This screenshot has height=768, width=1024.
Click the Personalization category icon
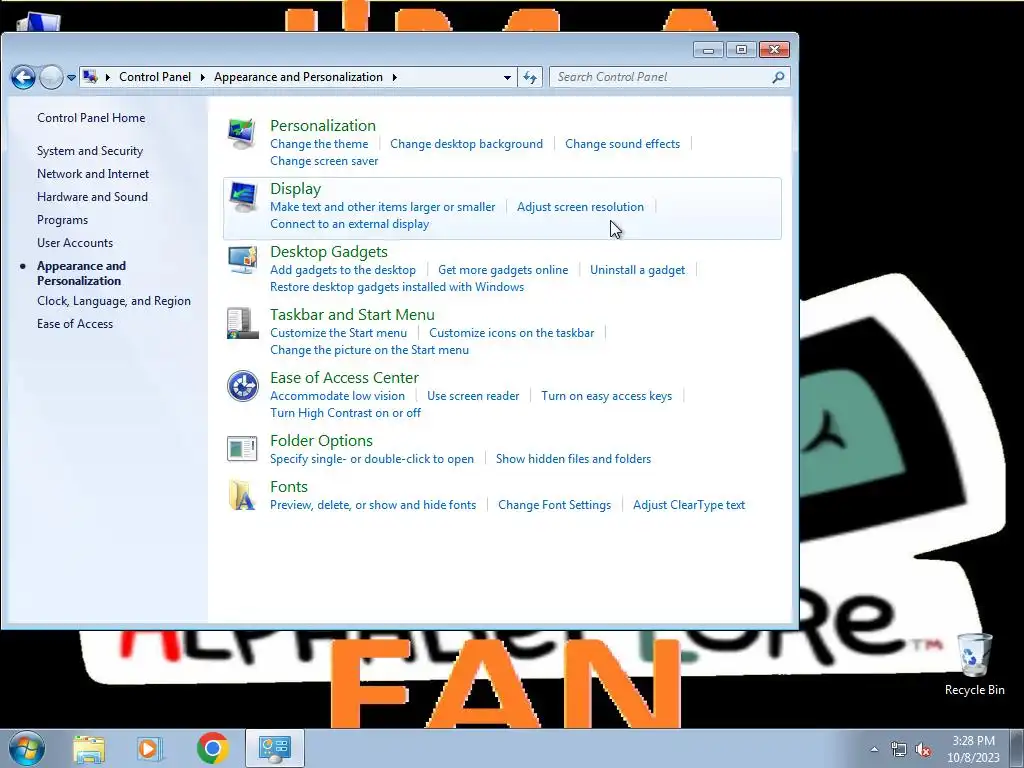tap(242, 134)
